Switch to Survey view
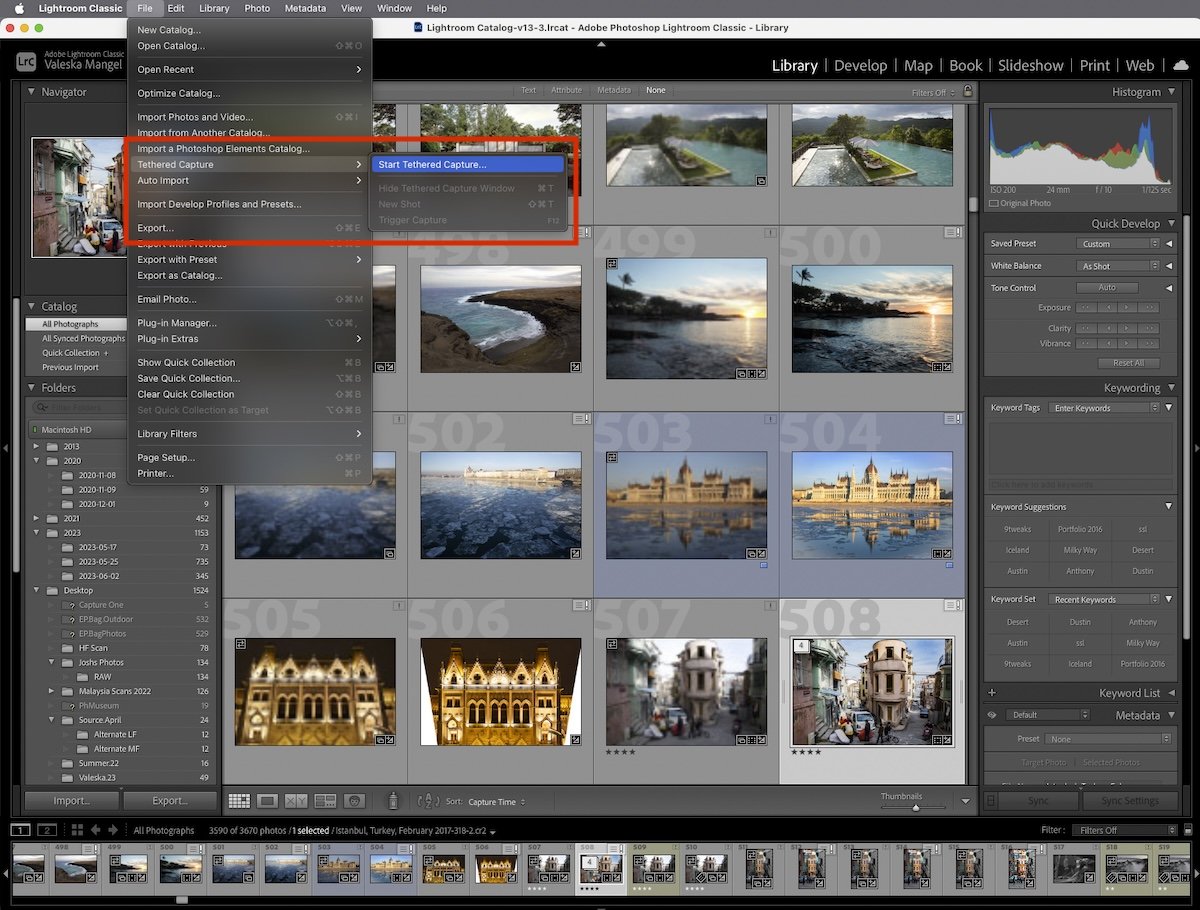This screenshot has width=1200, height=910. tap(324, 800)
